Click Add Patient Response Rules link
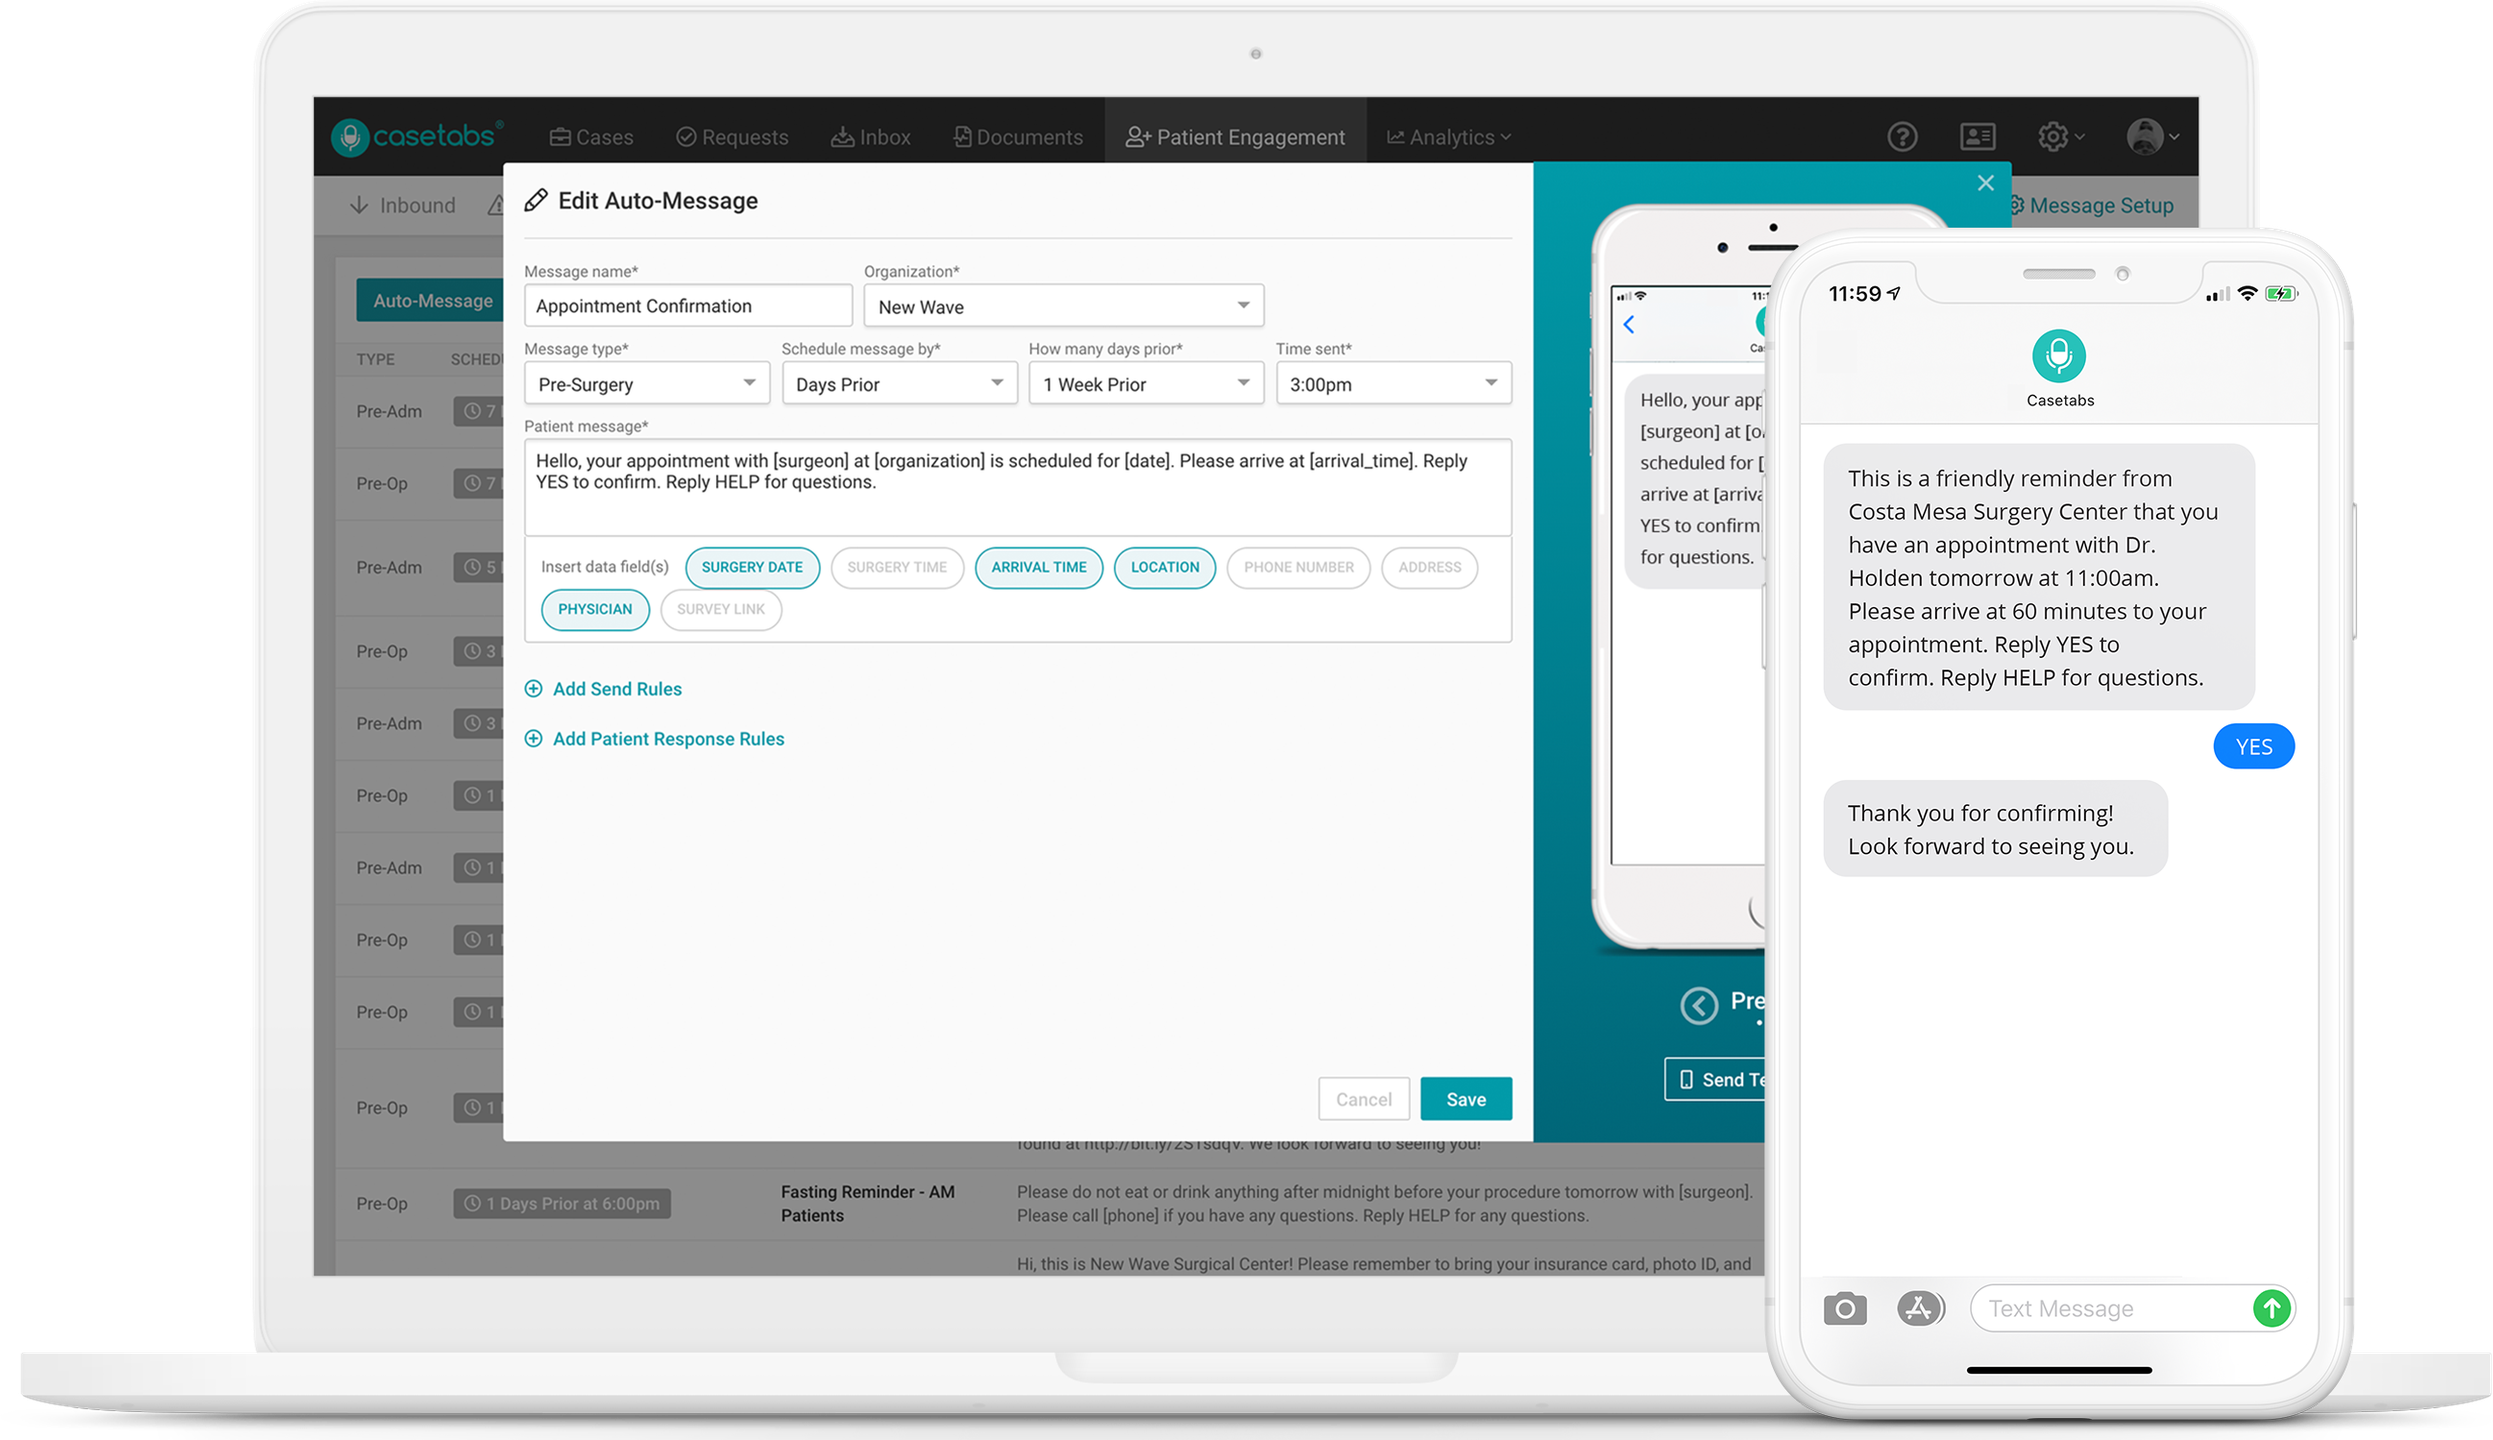 667,739
